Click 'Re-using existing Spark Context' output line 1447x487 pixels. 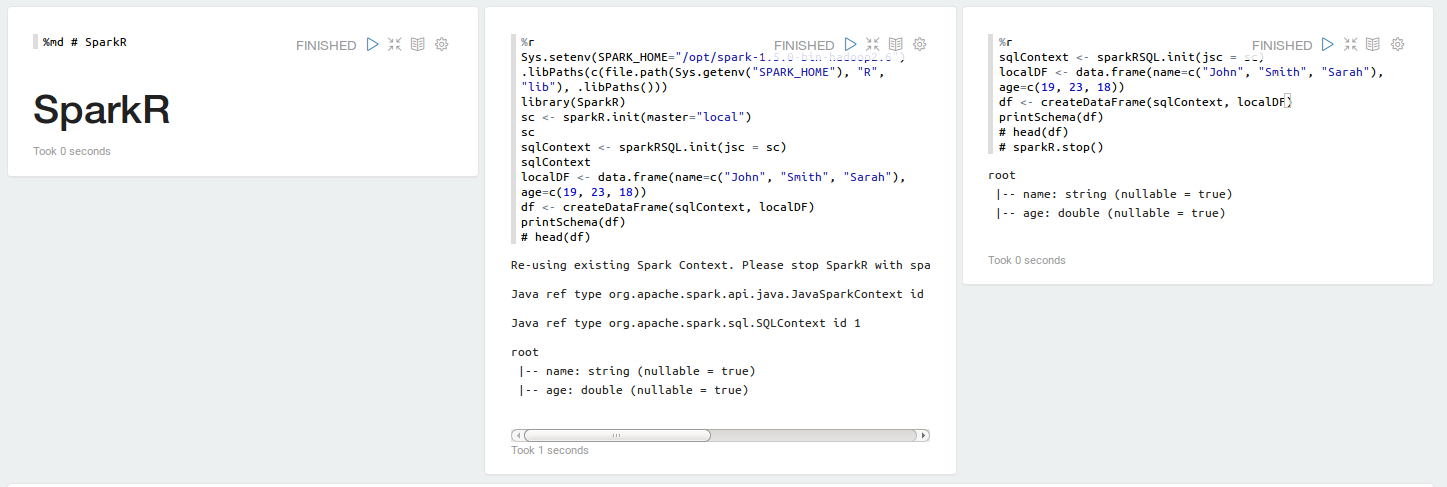[x=720, y=266]
